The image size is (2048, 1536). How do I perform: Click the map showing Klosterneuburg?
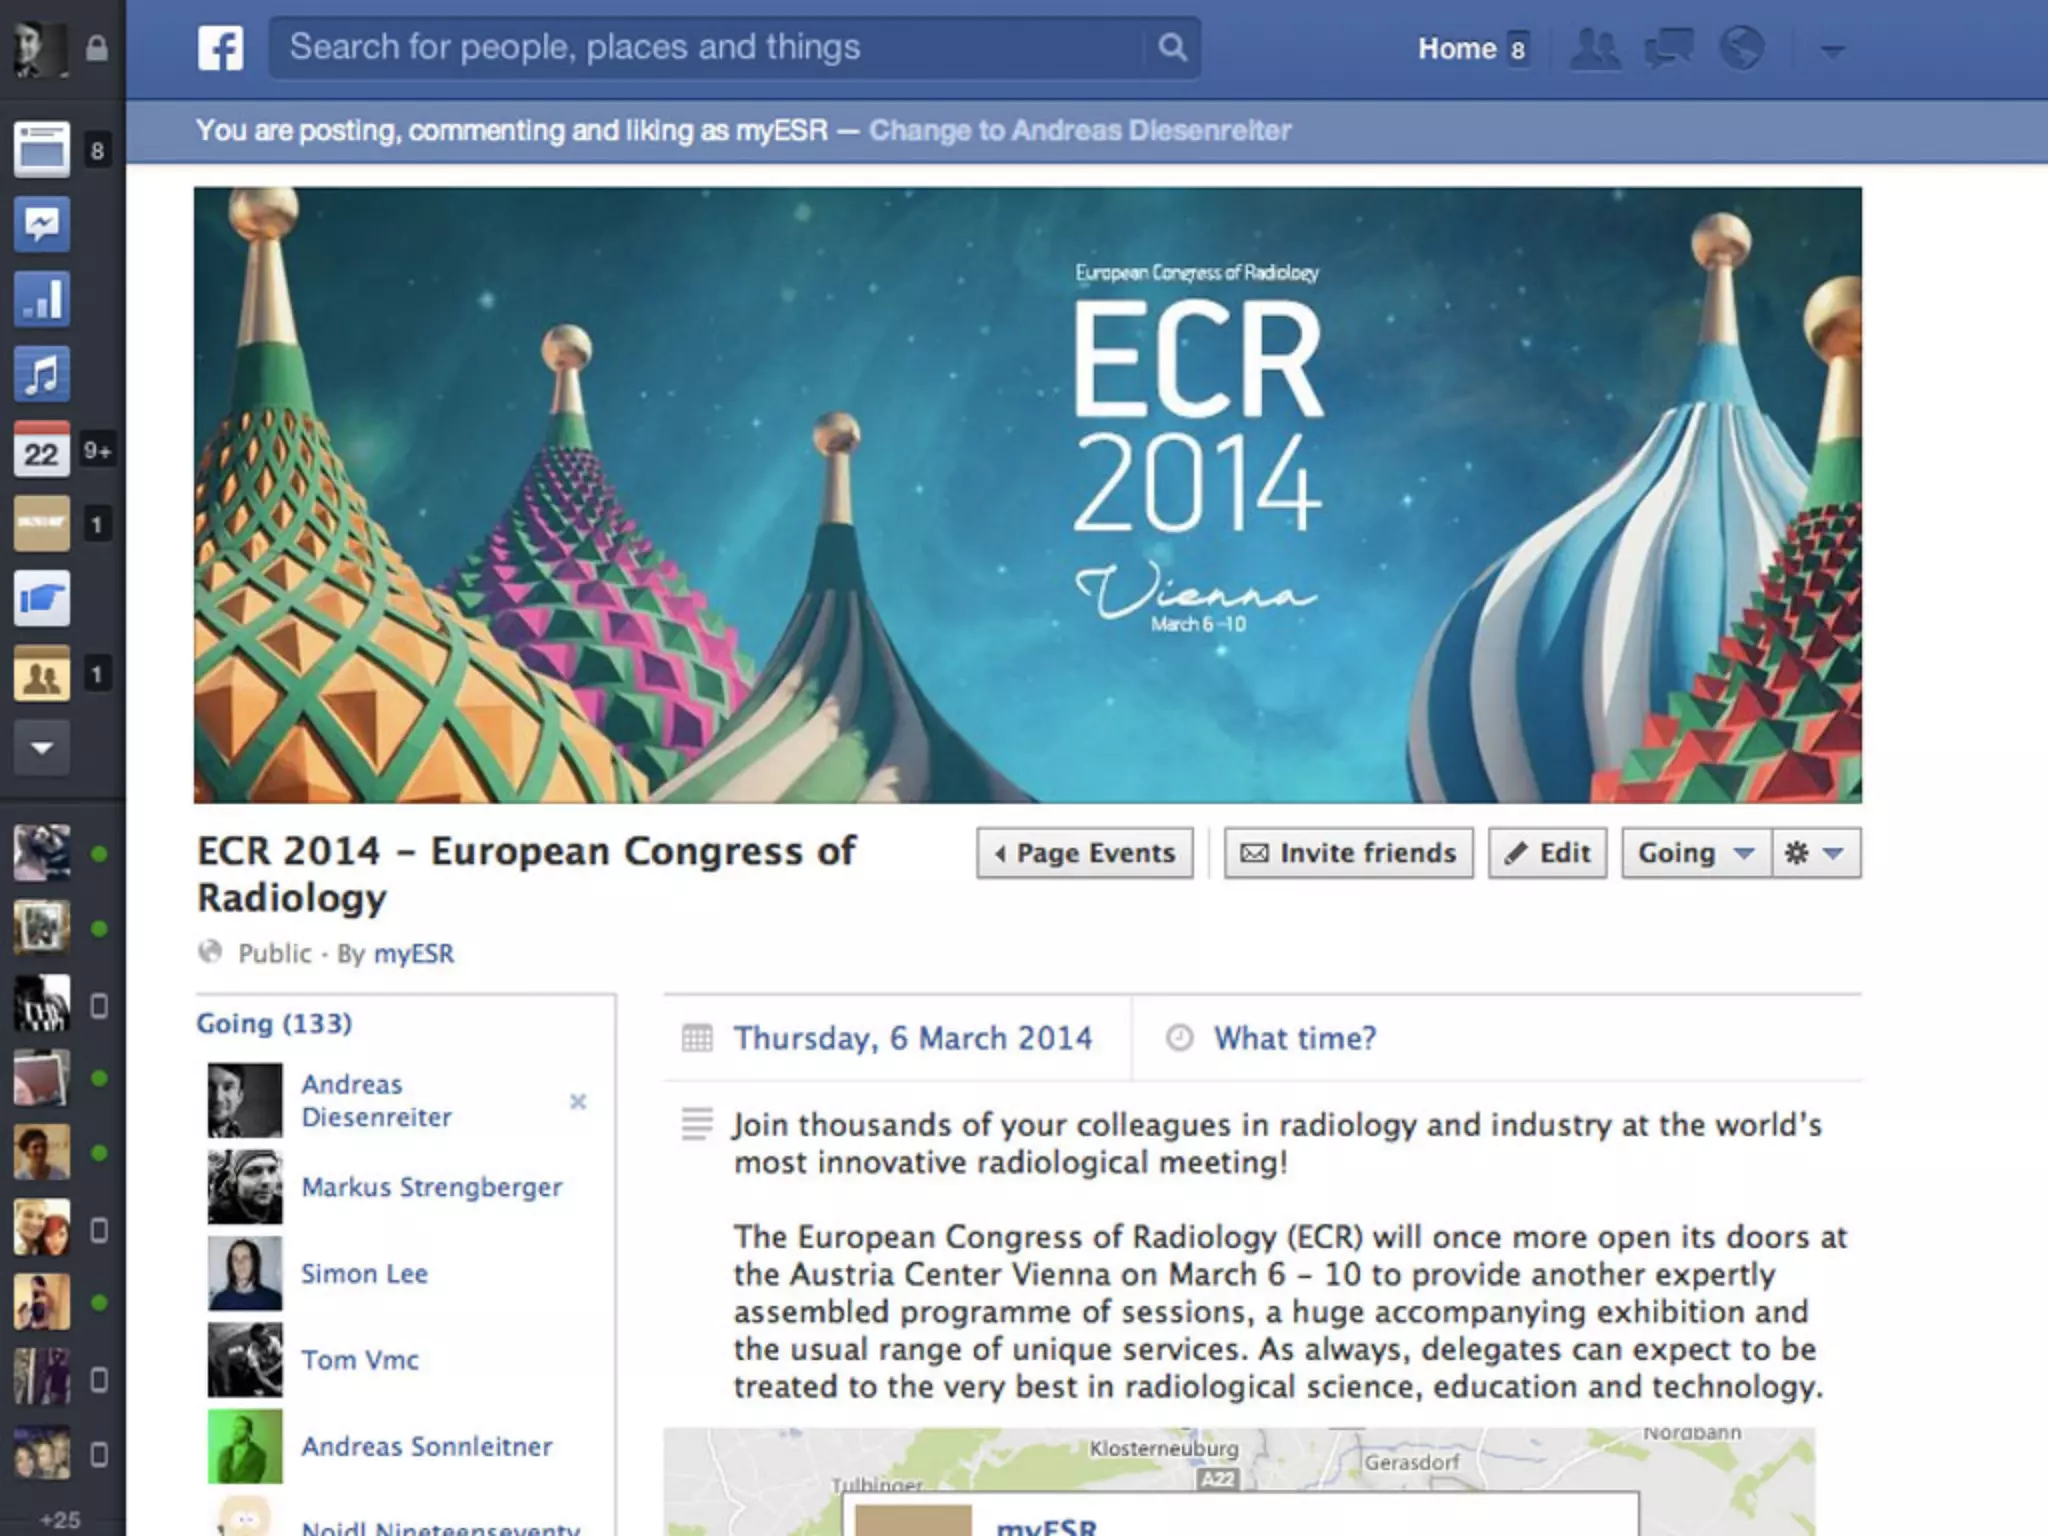coord(1239,1482)
